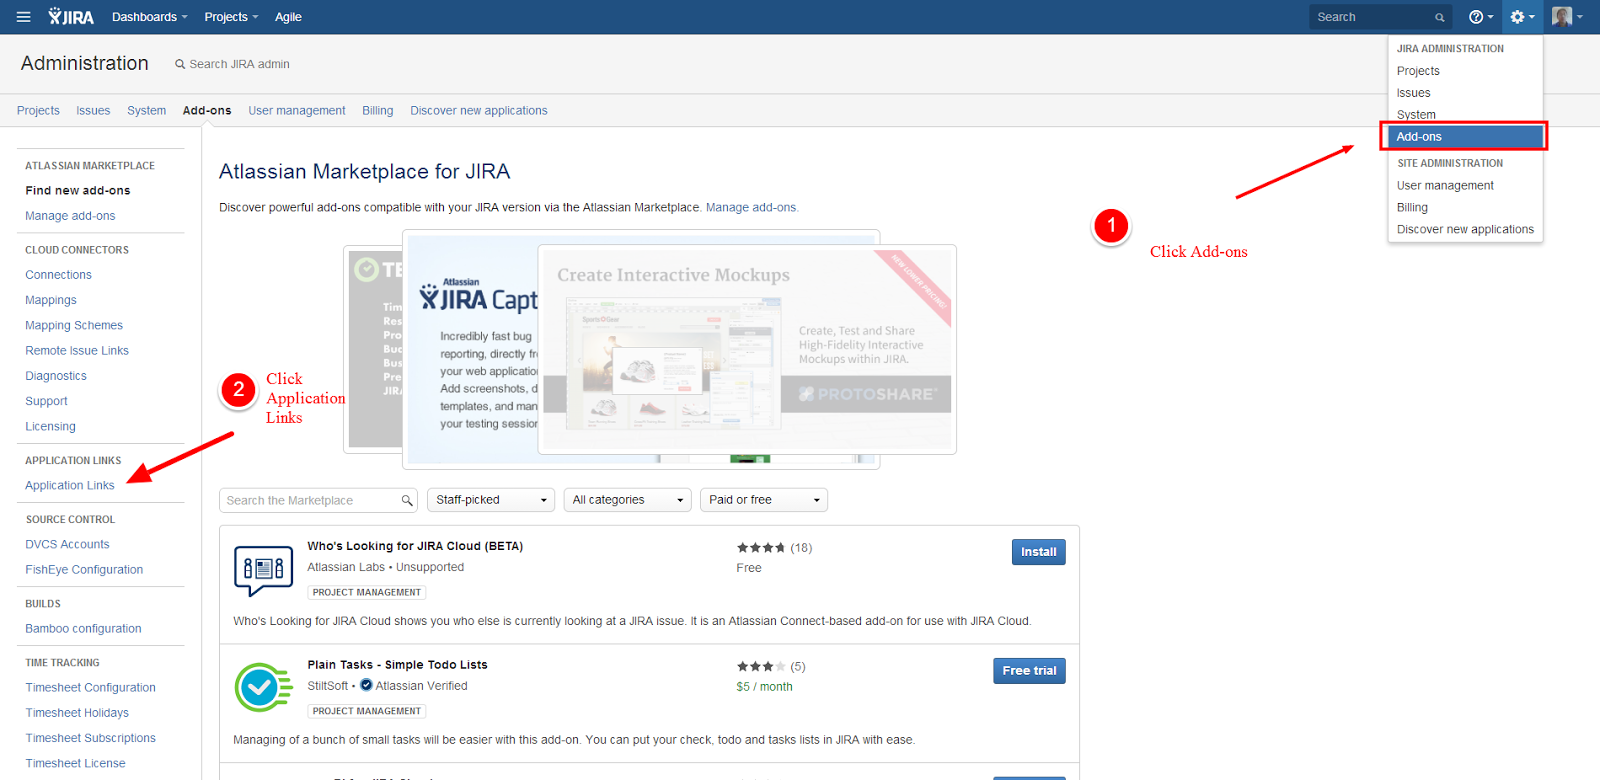The width and height of the screenshot is (1600, 780).
Task: Open Timesheet Configuration link
Action: pyautogui.click(x=90, y=688)
